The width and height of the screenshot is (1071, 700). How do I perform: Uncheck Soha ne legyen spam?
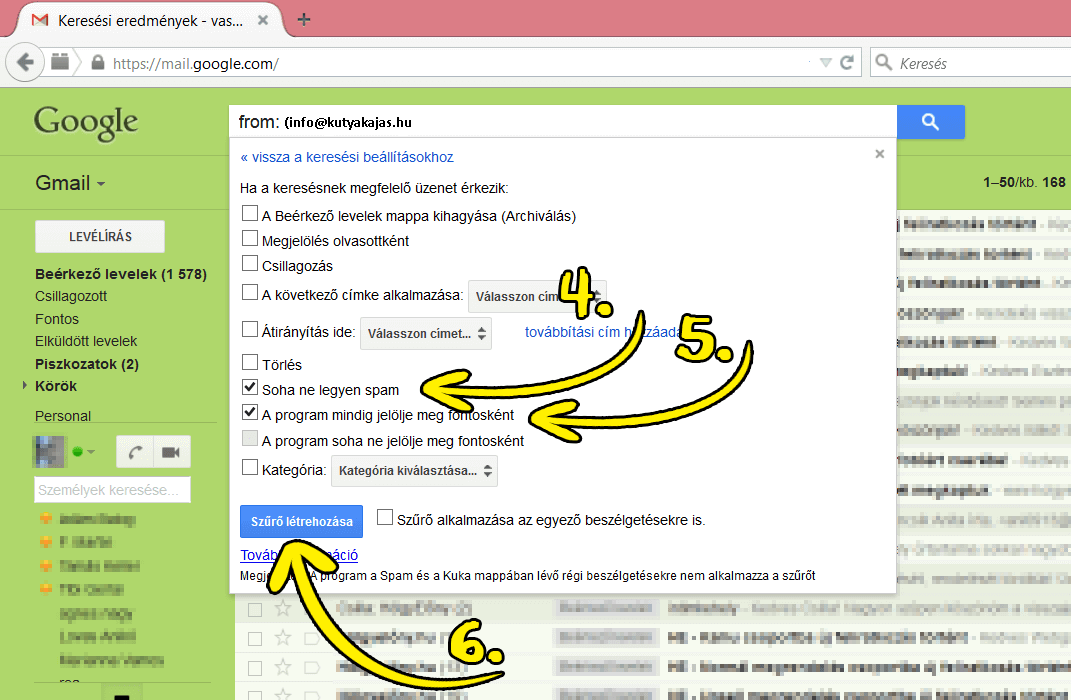pyautogui.click(x=250, y=389)
